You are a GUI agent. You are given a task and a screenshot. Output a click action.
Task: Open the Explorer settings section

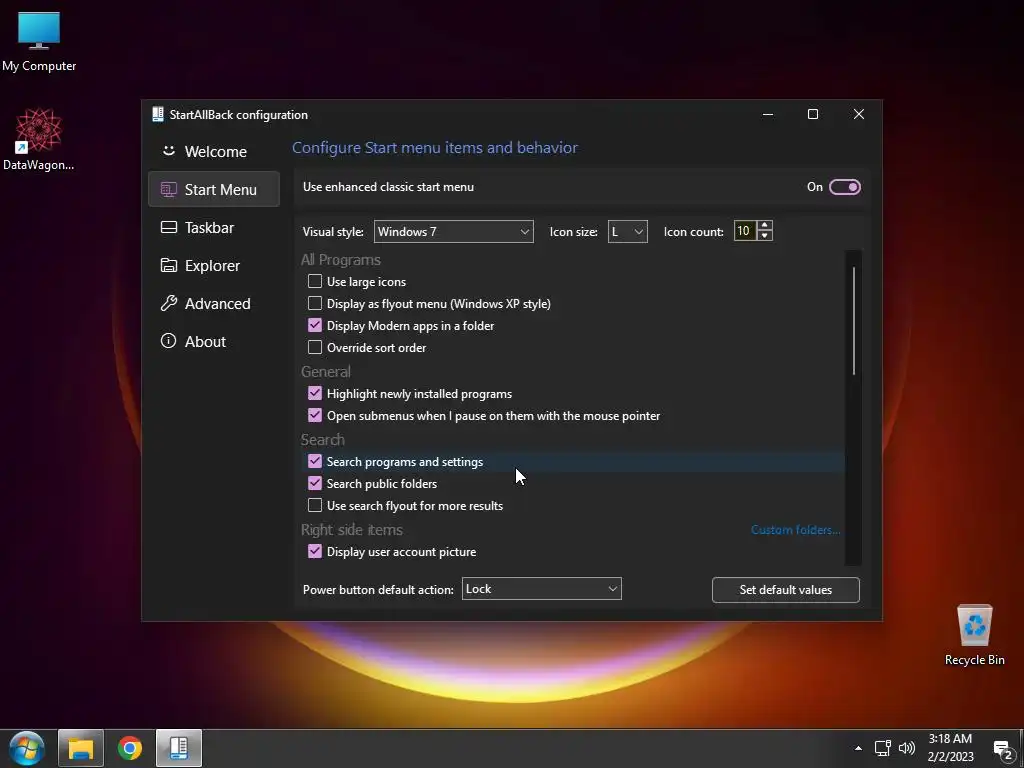point(214,266)
